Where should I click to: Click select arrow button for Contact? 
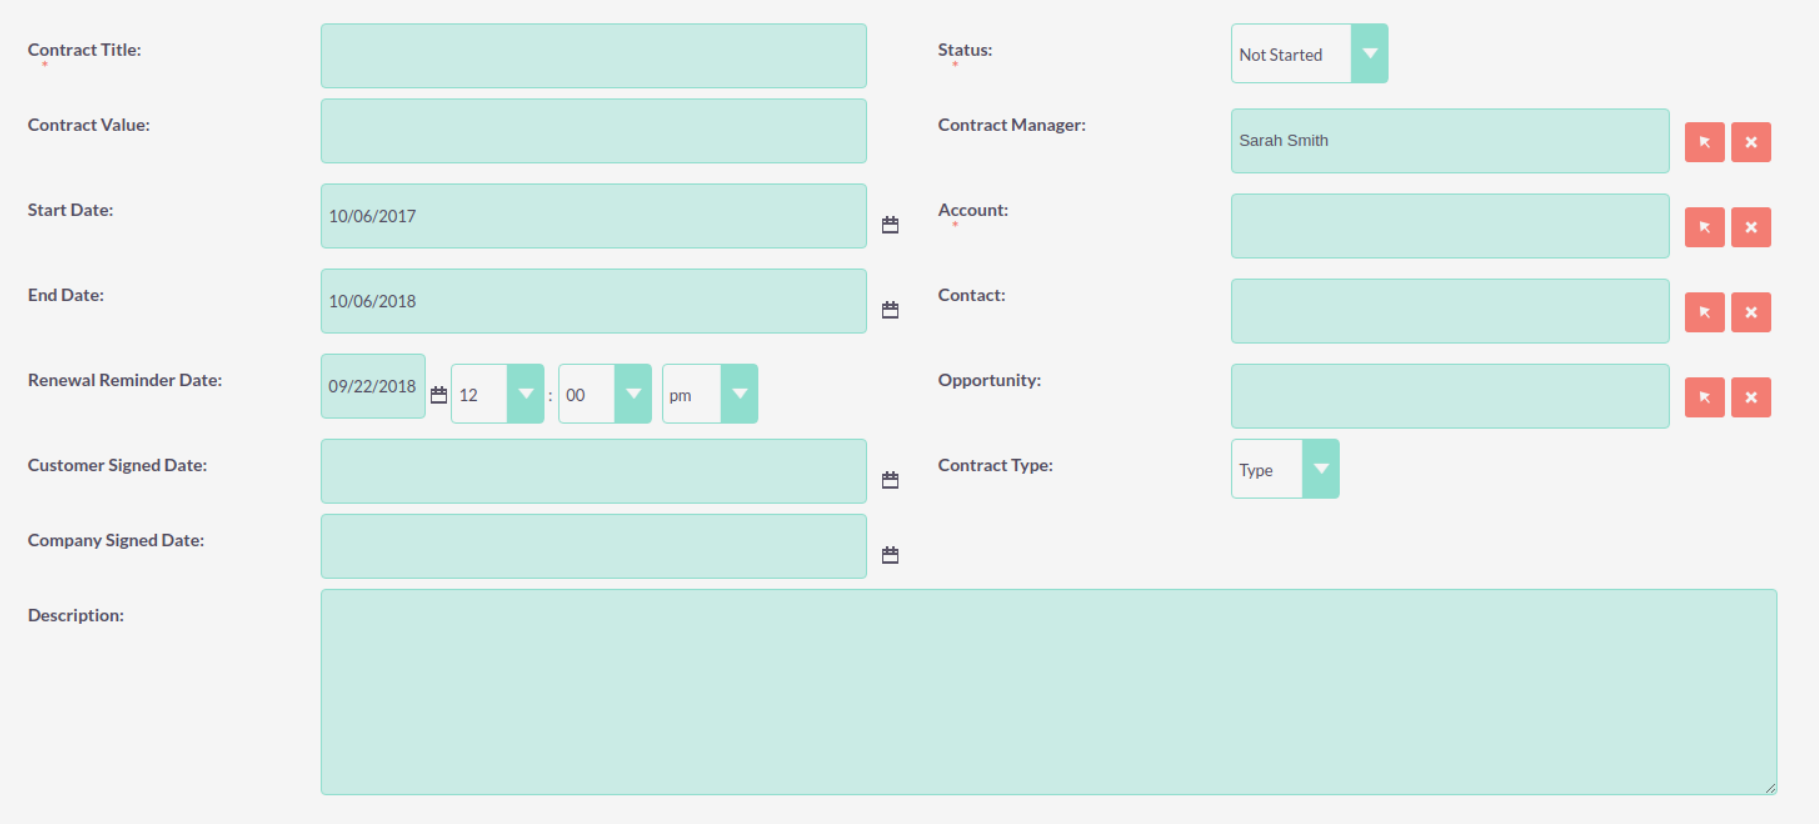pos(1704,312)
